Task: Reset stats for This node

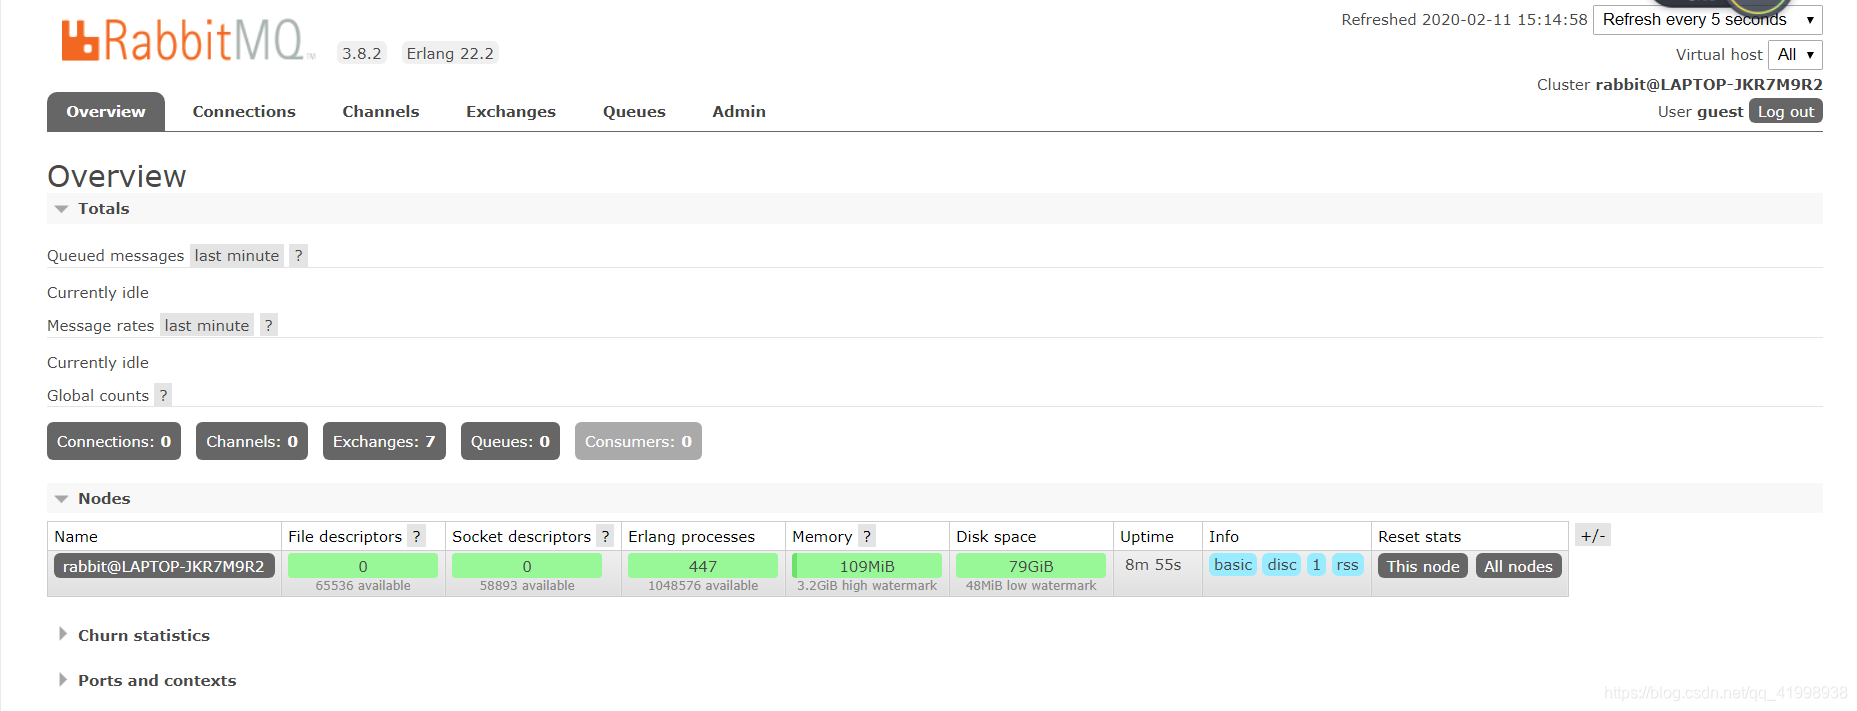Action: pos(1423,566)
